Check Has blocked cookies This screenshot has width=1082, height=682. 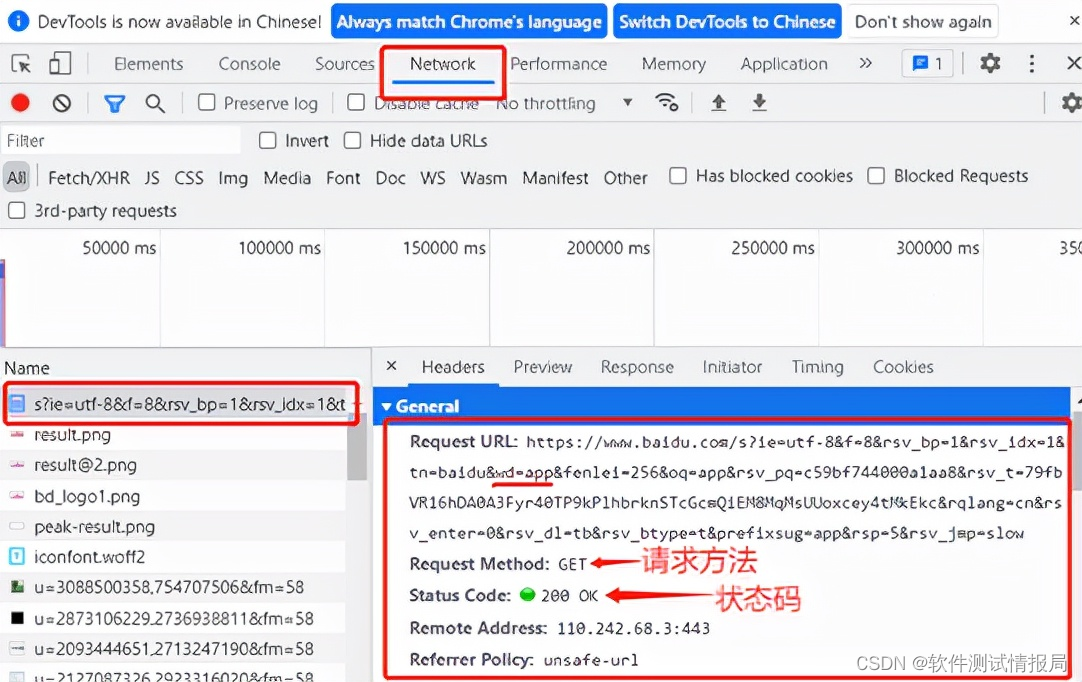point(678,176)
